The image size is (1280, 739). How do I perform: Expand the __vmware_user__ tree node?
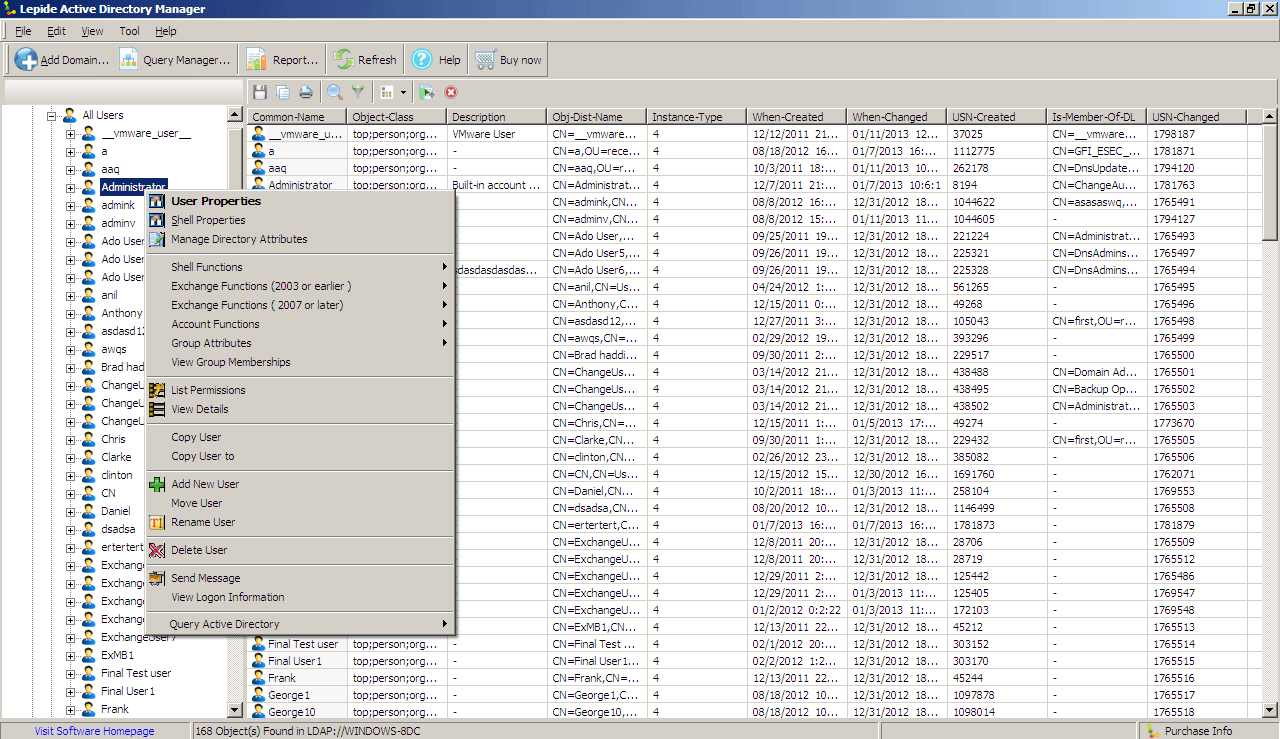[x=71, y=133]
